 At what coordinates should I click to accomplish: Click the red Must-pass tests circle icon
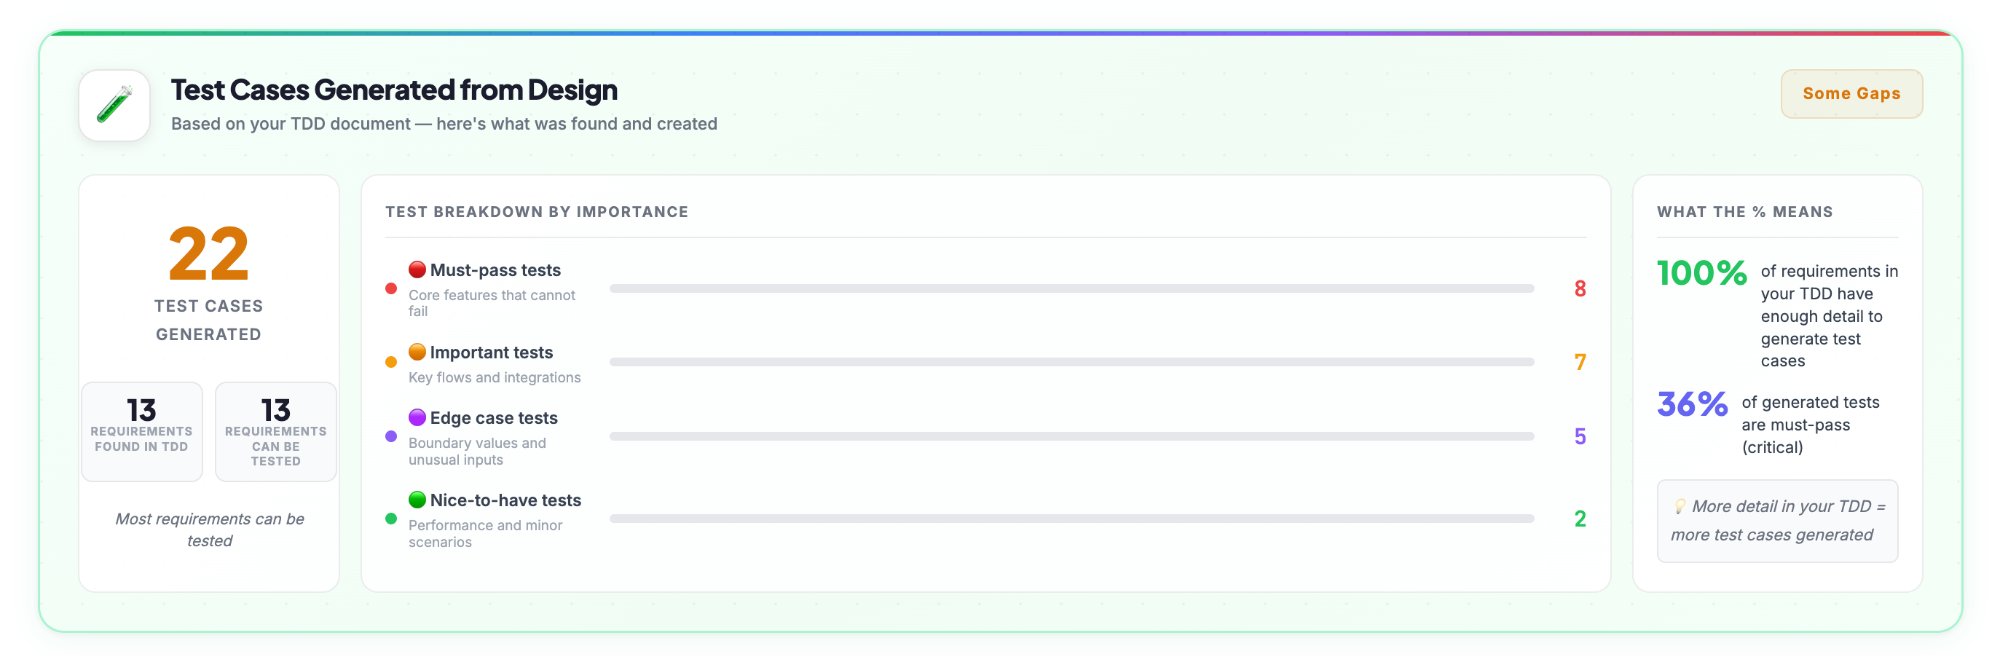417,270
